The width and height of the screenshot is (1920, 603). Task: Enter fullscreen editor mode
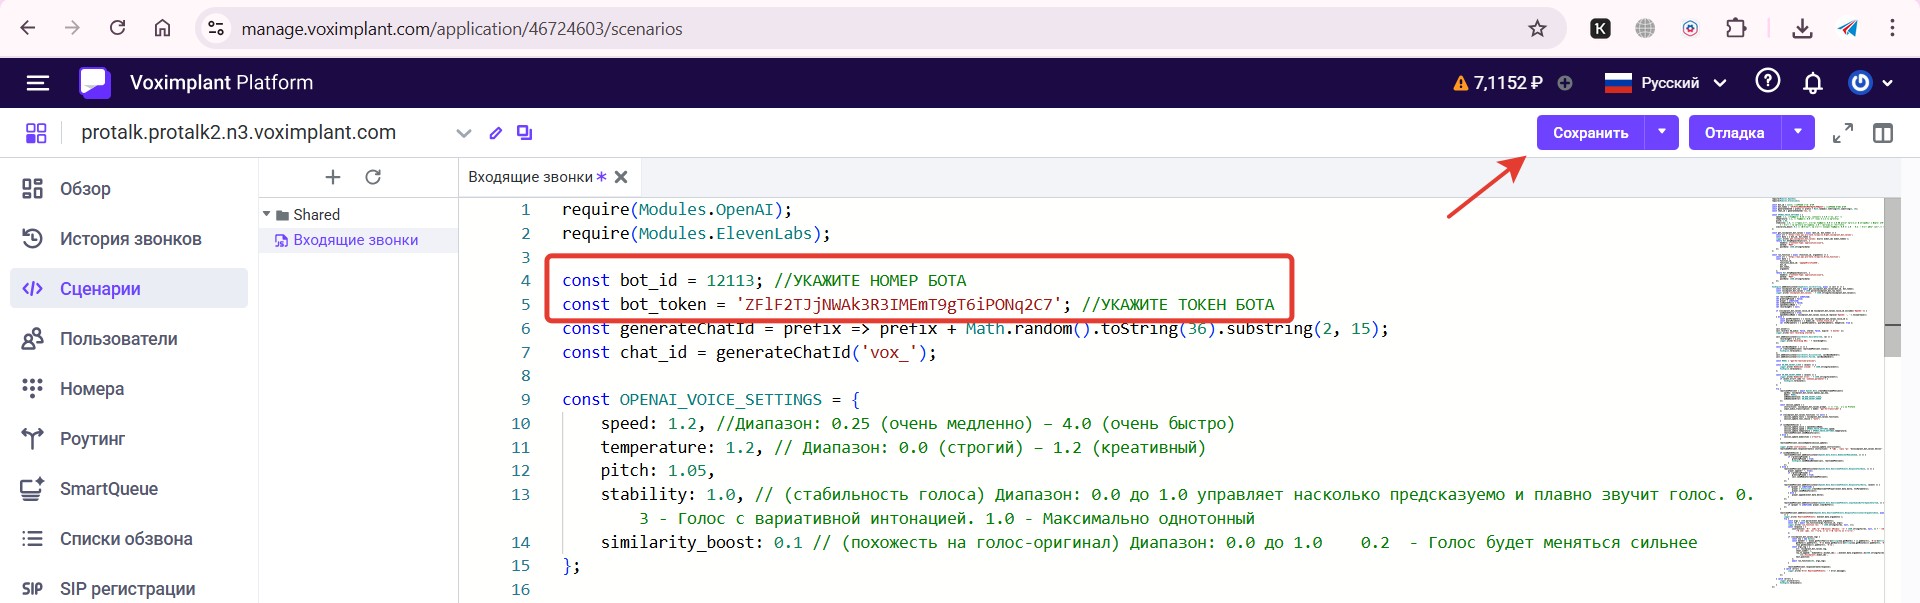(x=1842, y=133)
